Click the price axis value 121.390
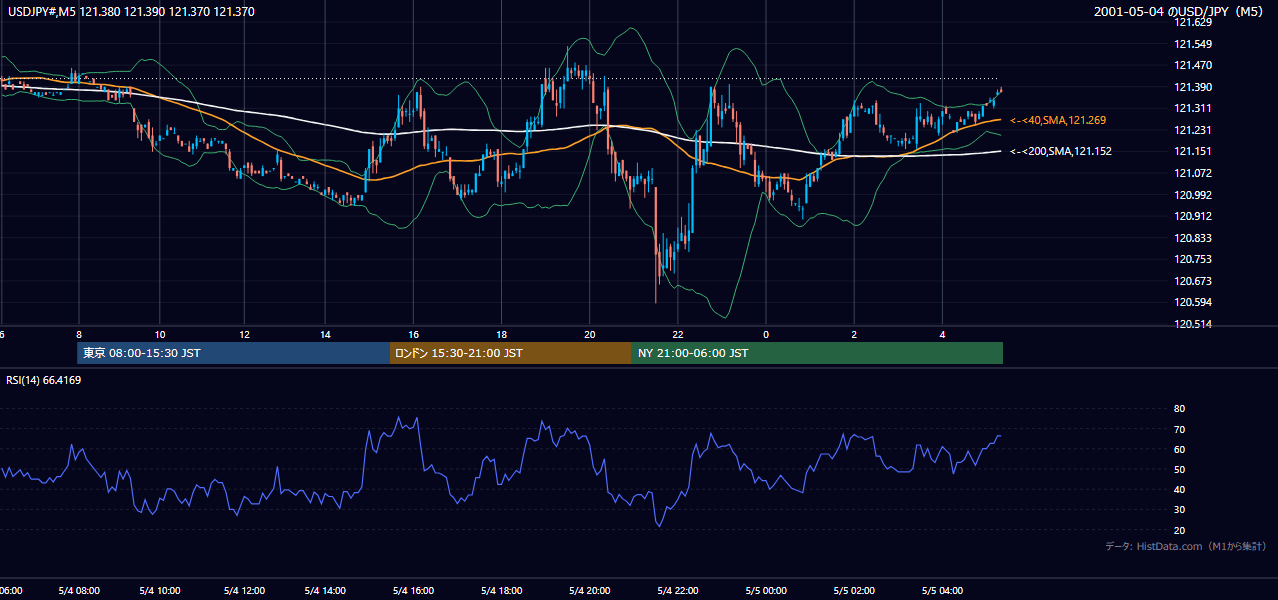The width and height of the screenshot is (1278, 600). [x=1192, y=88]
